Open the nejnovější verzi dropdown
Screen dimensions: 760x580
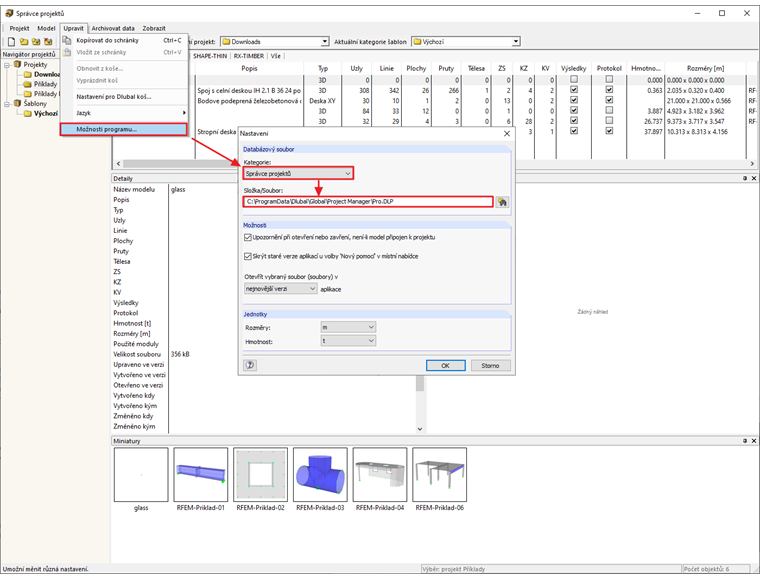[281, 289]
